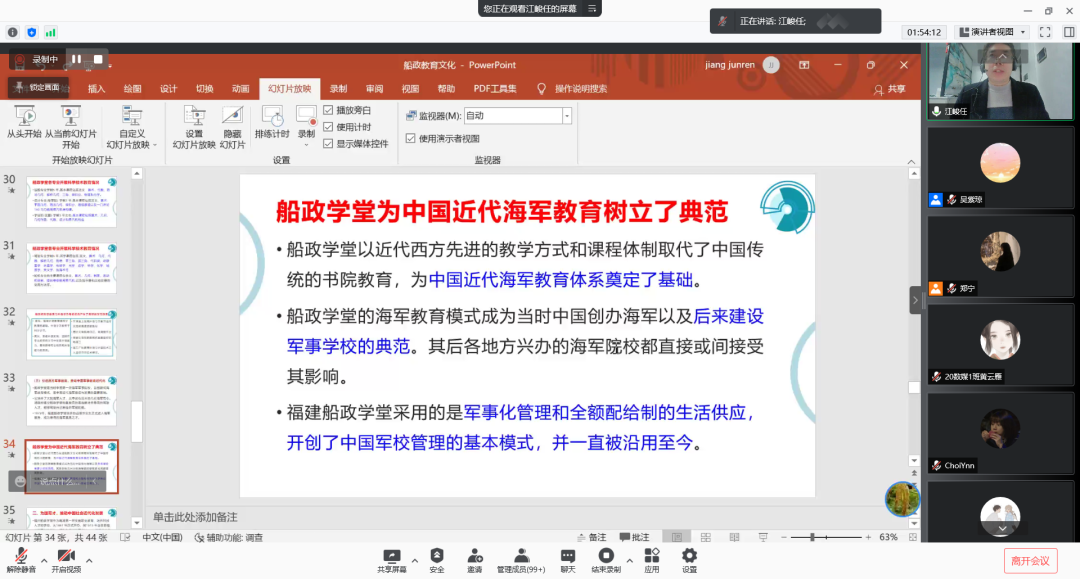
Task: Toggle the 使用计时 checkbox
Action: pyautogui.click(x=329, y=127)
